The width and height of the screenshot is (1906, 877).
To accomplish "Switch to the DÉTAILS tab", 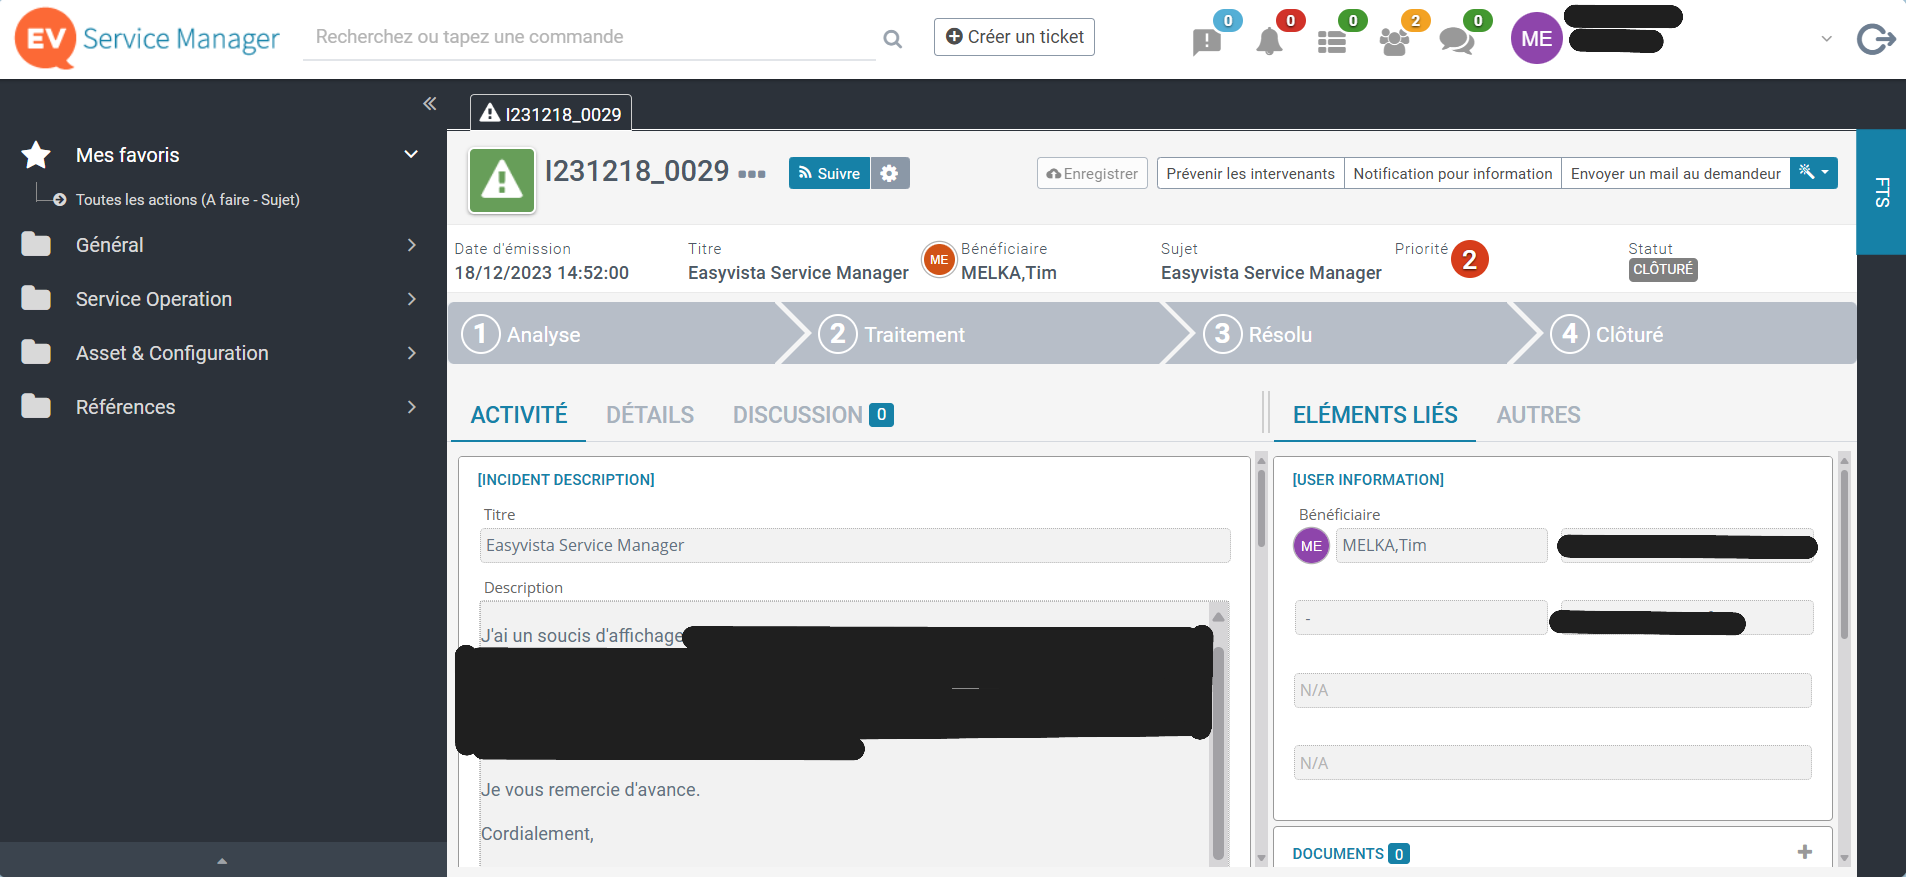I will pos(649,415).
